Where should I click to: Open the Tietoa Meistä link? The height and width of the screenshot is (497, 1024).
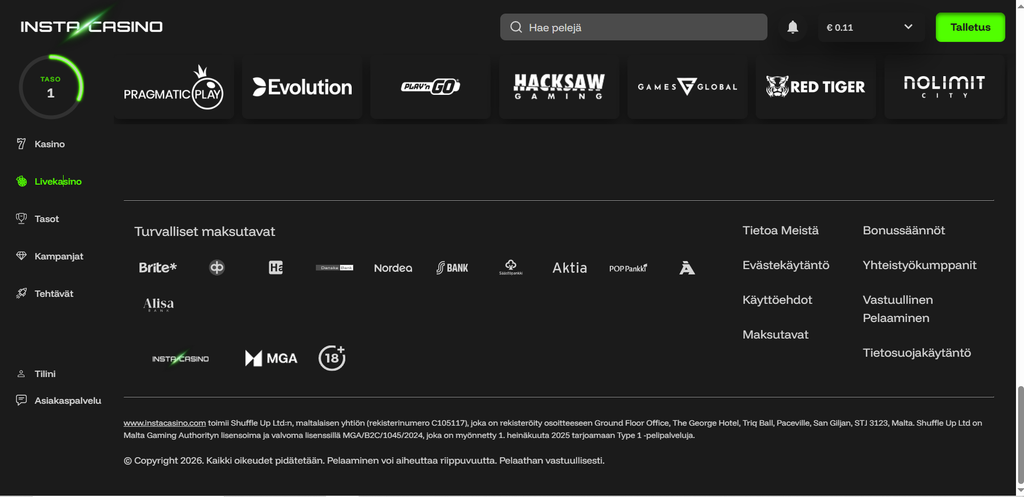tap(780, 231)
